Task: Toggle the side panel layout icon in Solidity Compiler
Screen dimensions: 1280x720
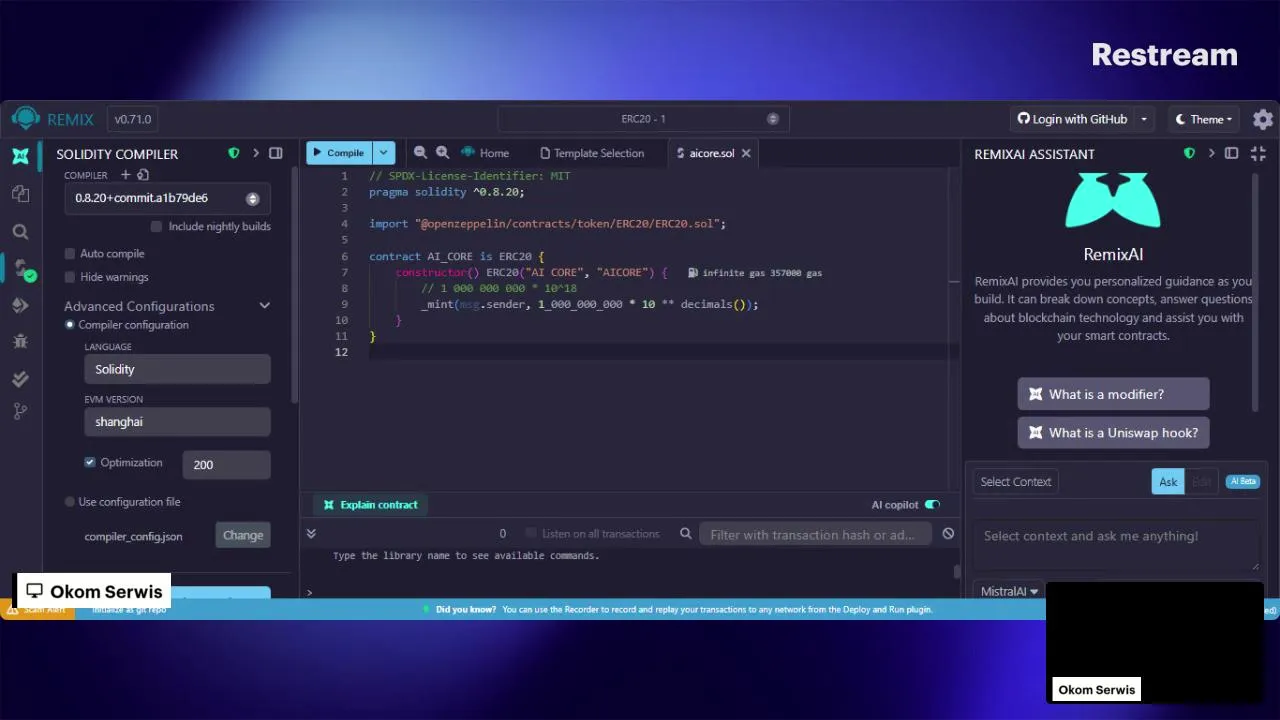Action: coord(276,153)
